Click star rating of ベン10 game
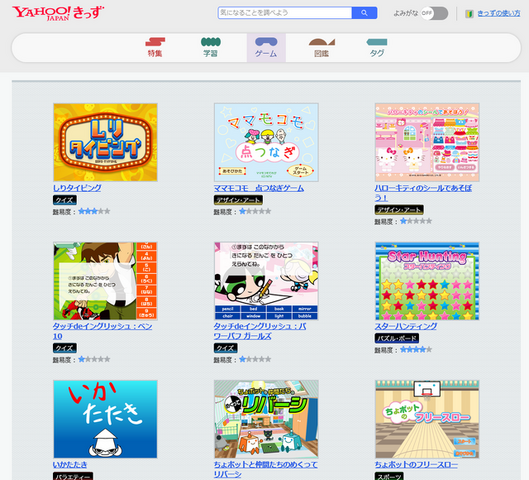Image resolution: width=529 pixels, height=480 pixels. 94,360
